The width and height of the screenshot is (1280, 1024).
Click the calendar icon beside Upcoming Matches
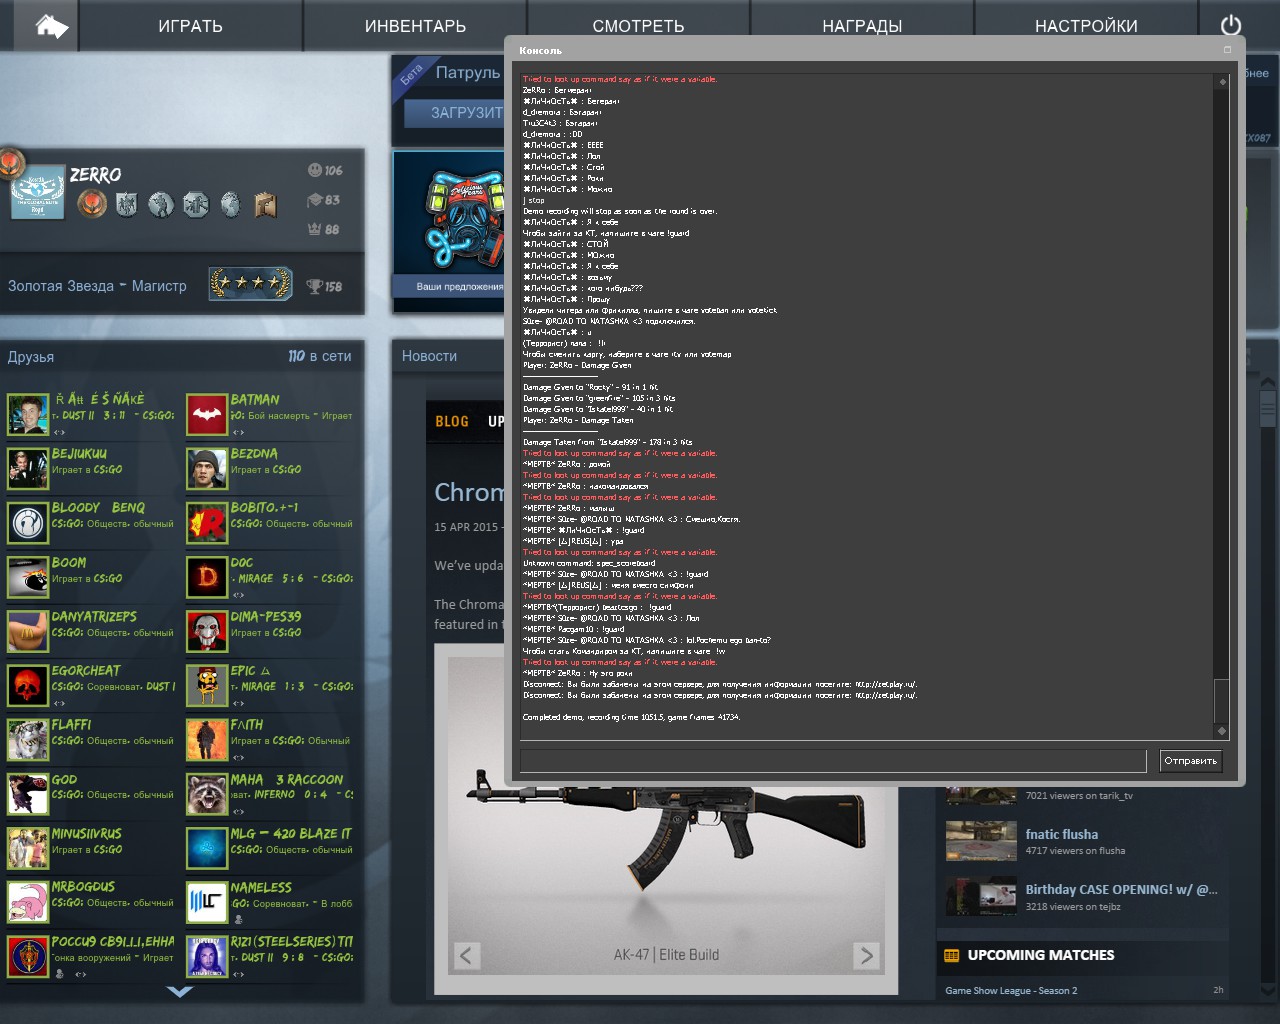point(952,955)
